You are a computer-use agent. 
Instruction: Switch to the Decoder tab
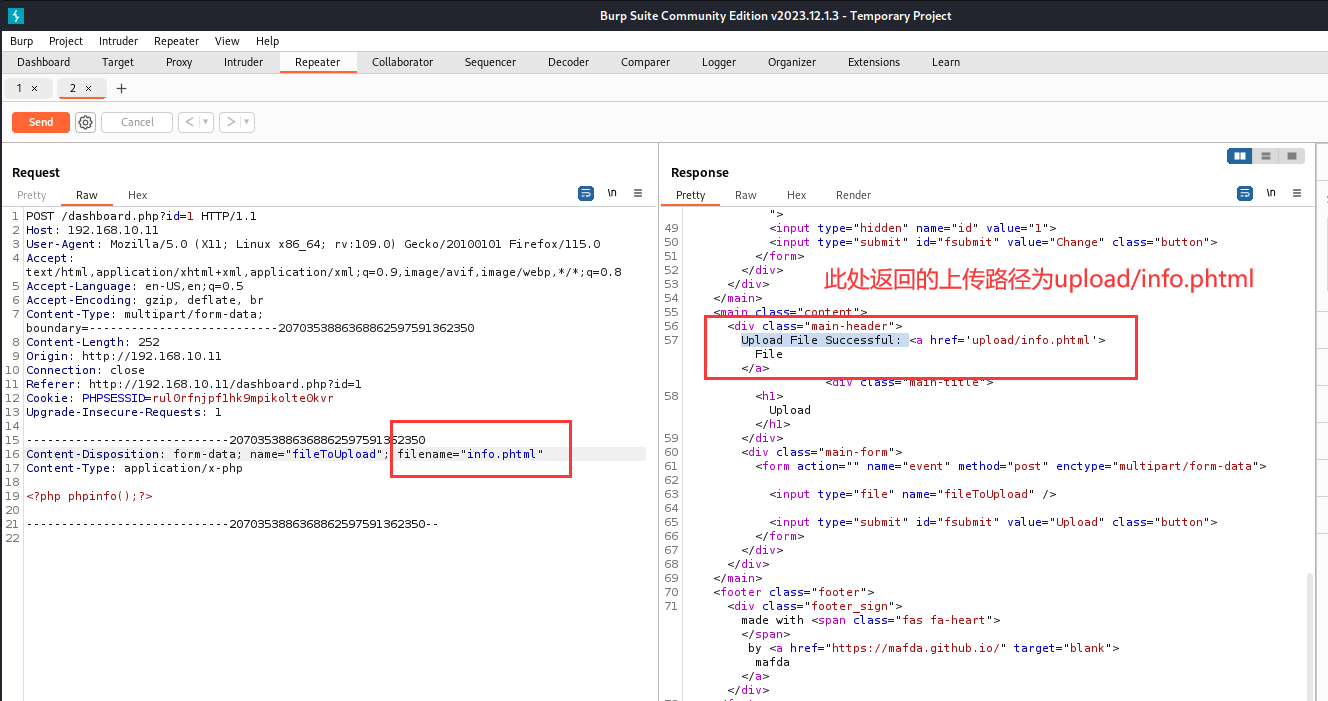(x=568, y=62)
